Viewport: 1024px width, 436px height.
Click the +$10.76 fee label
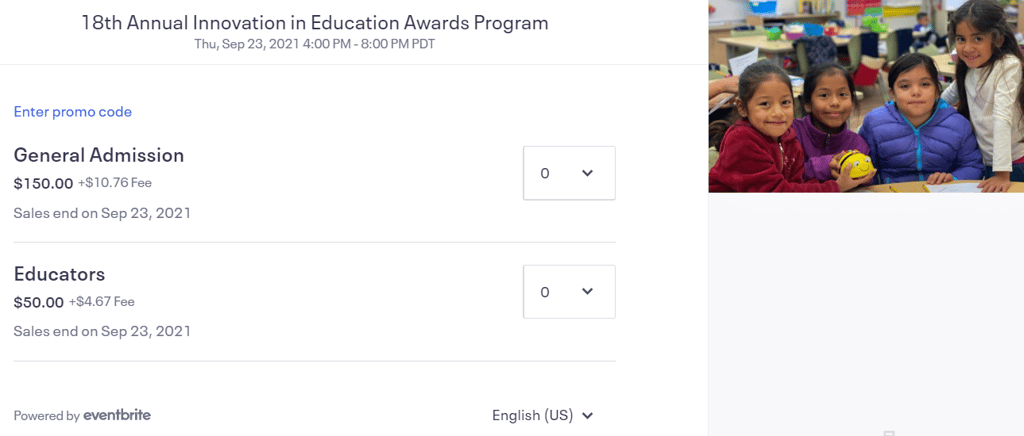pyautogui.click(x=115, y=183)
